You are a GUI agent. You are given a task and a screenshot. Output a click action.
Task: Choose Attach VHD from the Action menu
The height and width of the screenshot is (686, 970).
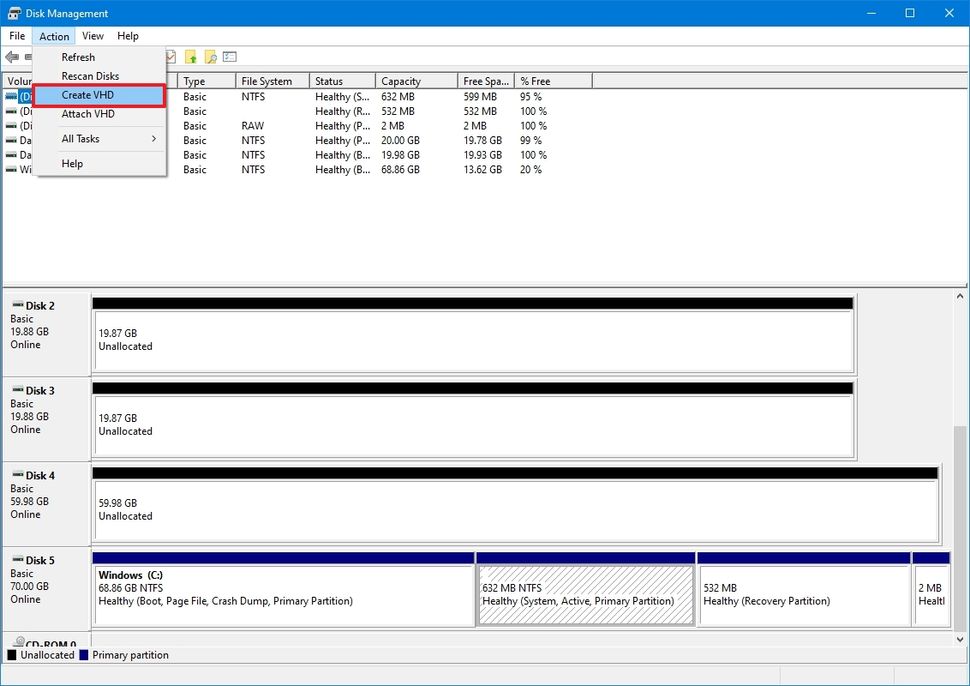pos(100,114)
